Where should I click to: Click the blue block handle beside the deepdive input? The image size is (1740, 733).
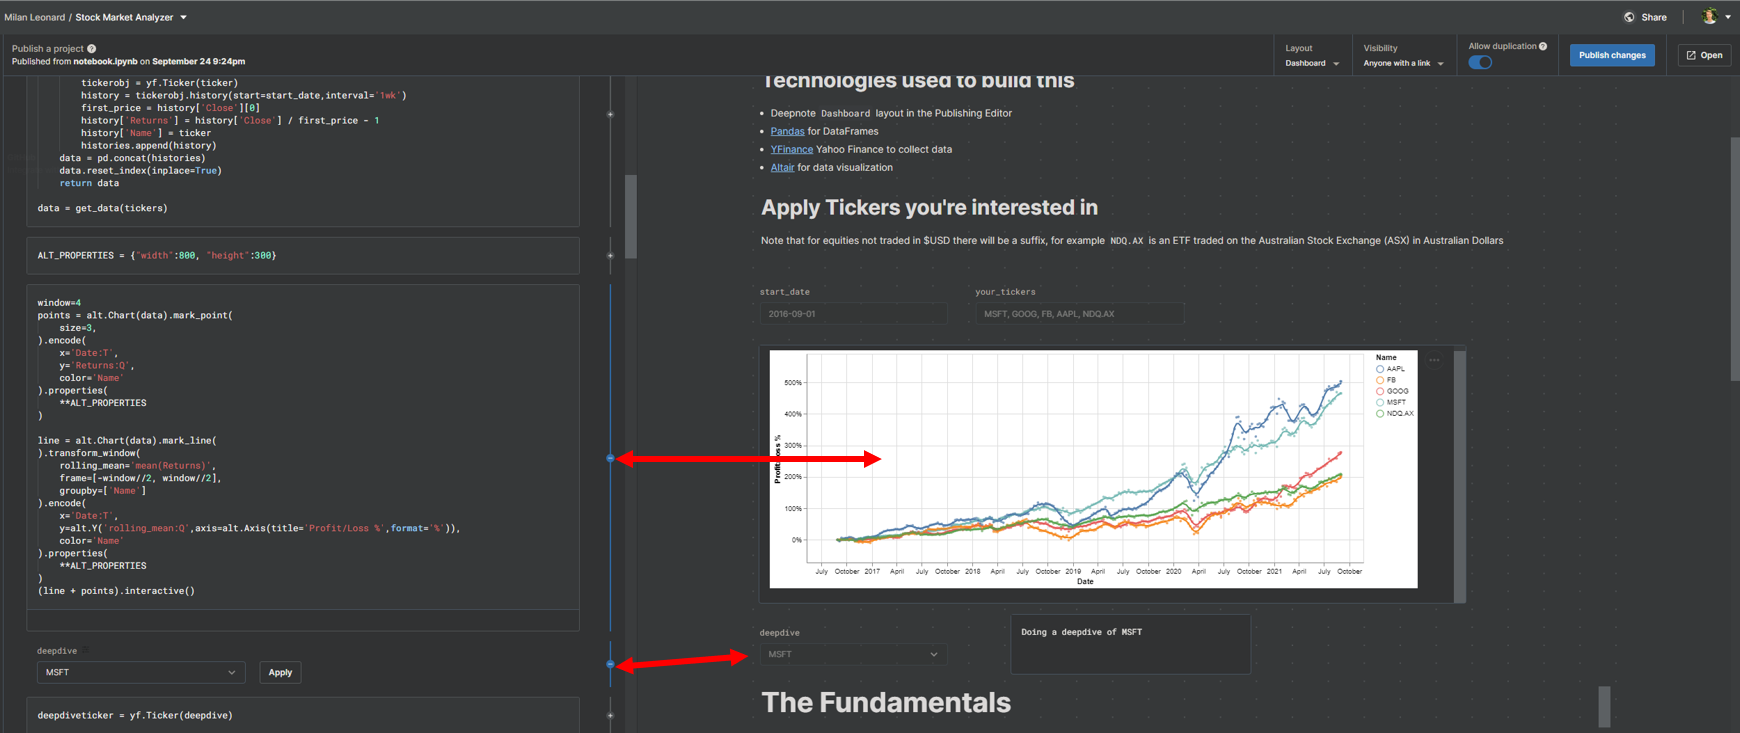tap(611, 664)
